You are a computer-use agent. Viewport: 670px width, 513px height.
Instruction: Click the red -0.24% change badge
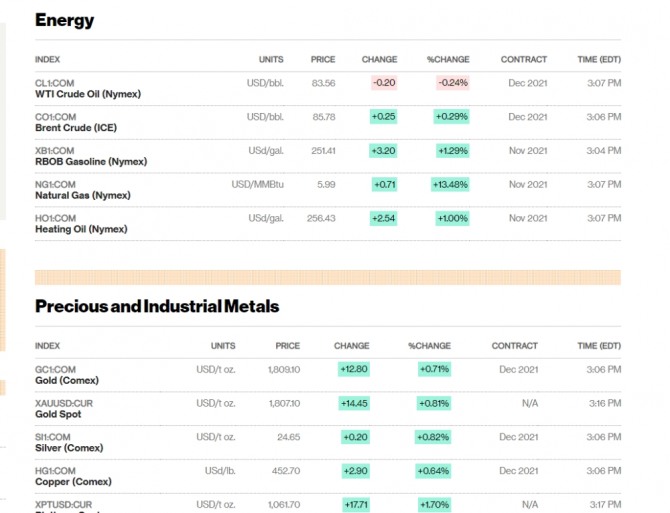[452, 83]
